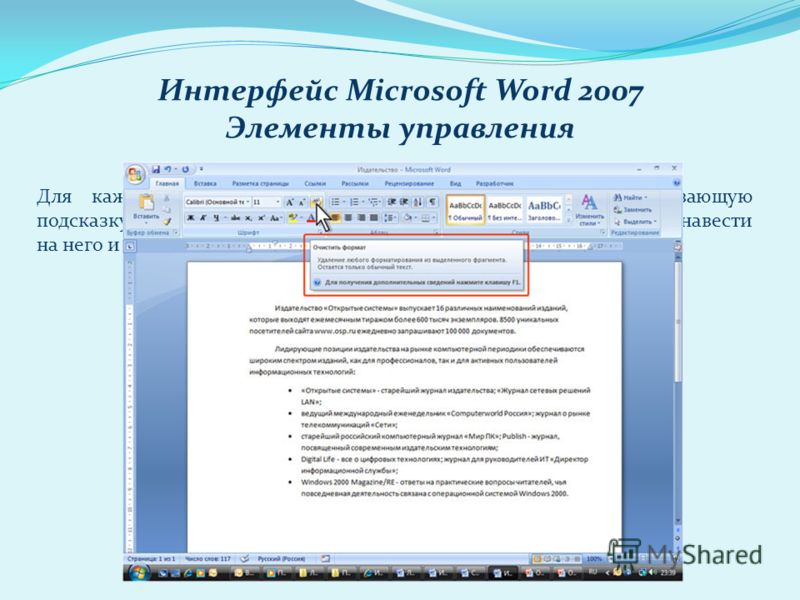Image resolution: width=800 pixels, height=600 pixels.
Task: Click the 100% zoom level button
Action: click(x=594, y=559)
